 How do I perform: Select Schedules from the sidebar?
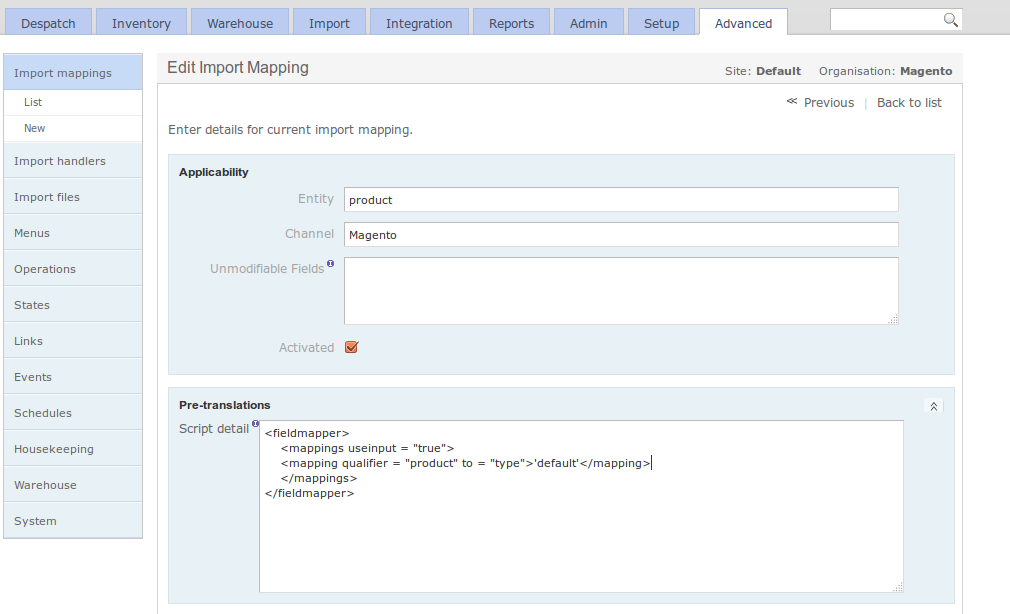tap(43, 412)
